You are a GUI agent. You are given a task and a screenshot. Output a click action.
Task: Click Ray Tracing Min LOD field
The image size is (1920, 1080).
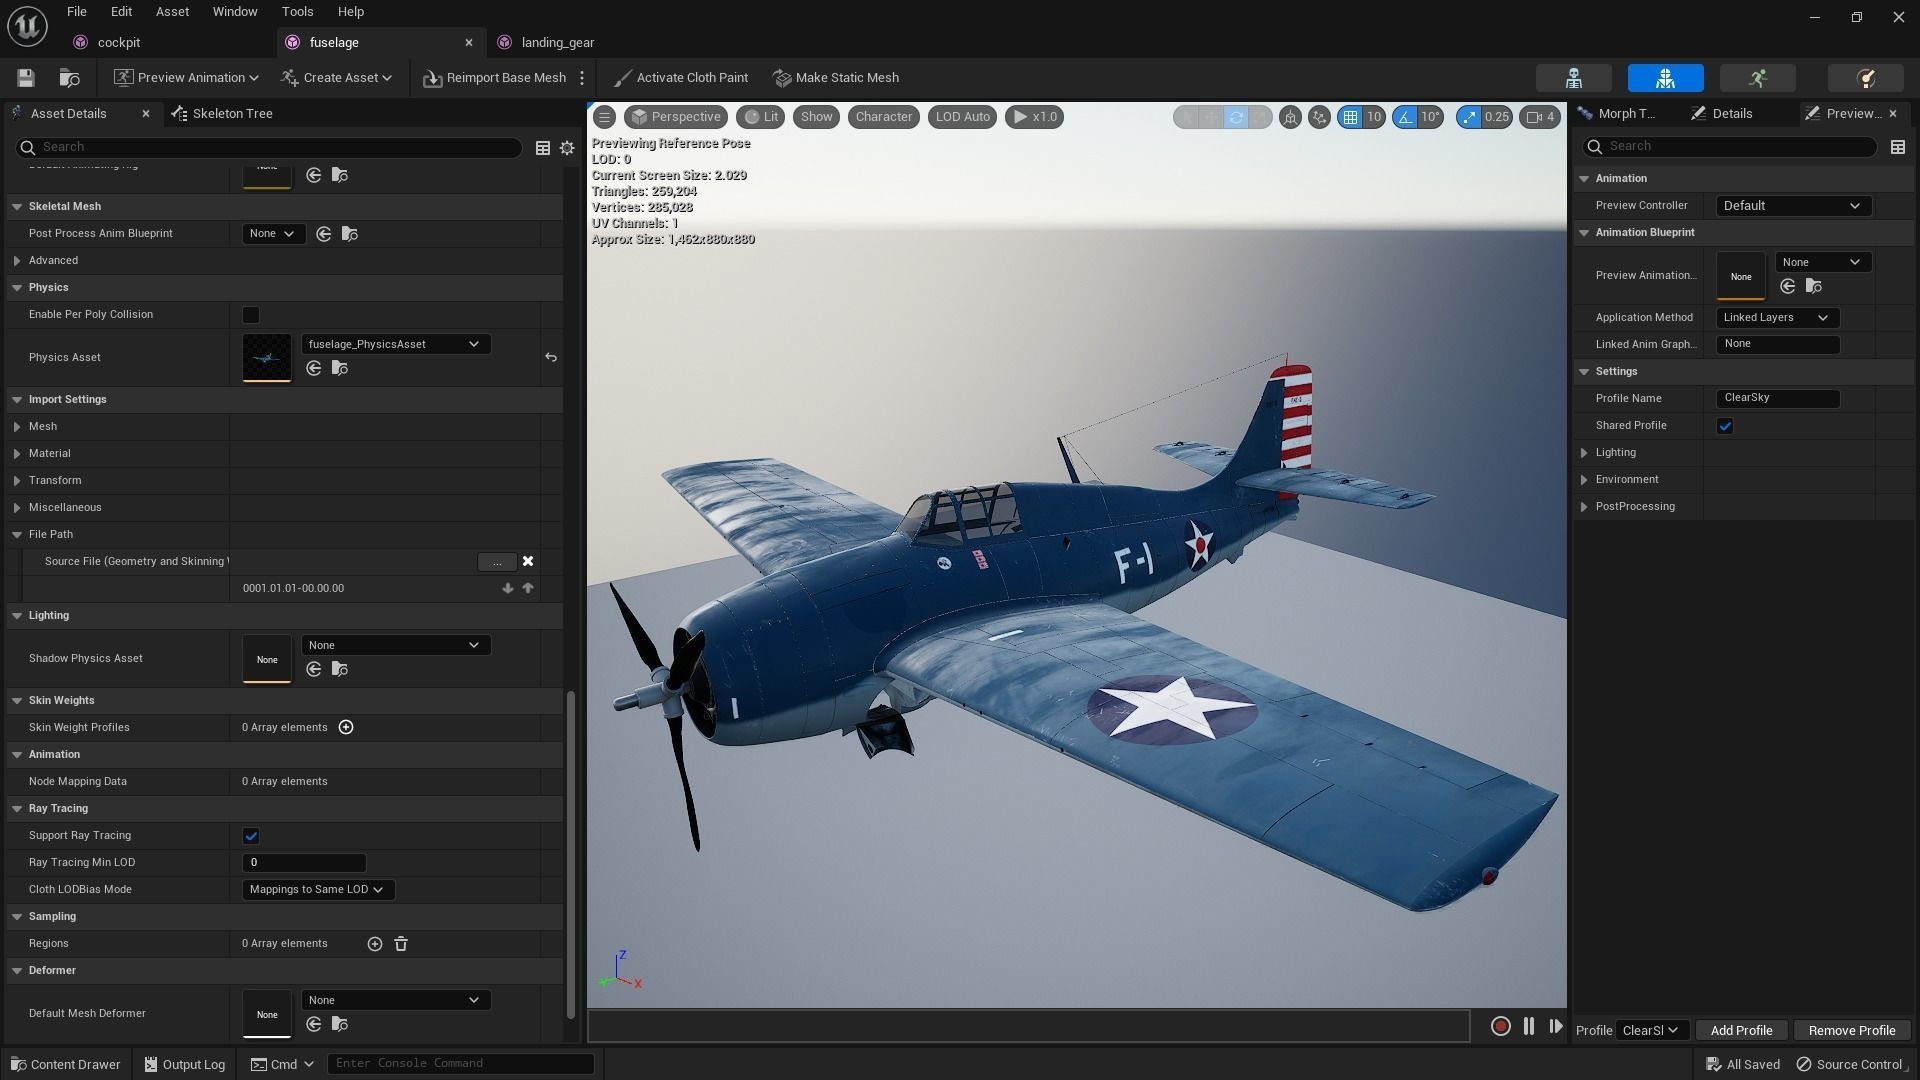(x=304, y=862)
